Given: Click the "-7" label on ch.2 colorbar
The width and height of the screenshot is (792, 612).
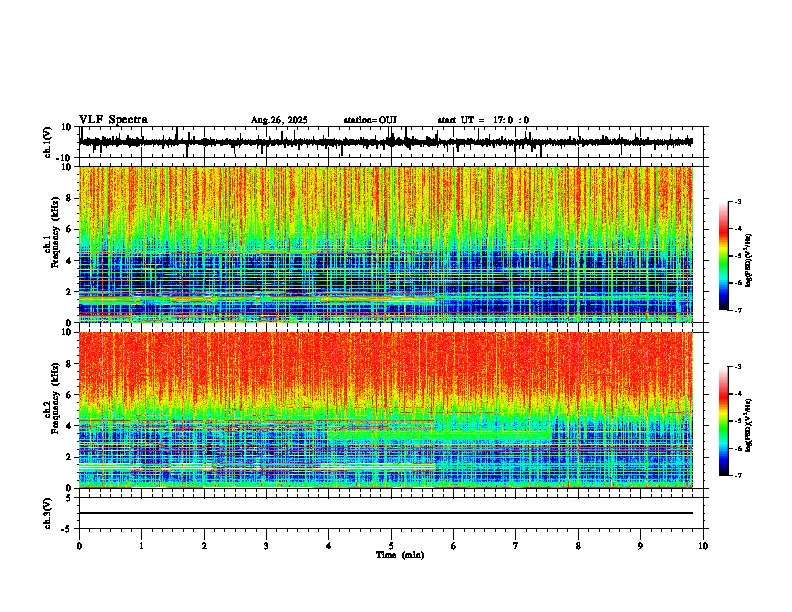Looking at the screenshot, I should (737, 476).
